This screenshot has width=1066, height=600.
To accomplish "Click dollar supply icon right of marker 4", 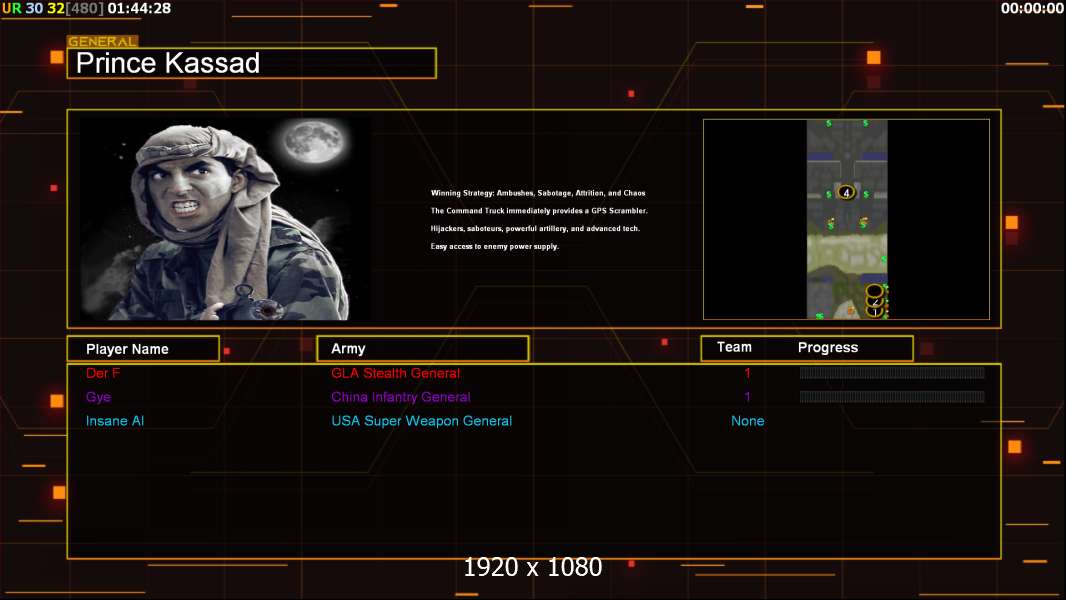I will (865, 194).
